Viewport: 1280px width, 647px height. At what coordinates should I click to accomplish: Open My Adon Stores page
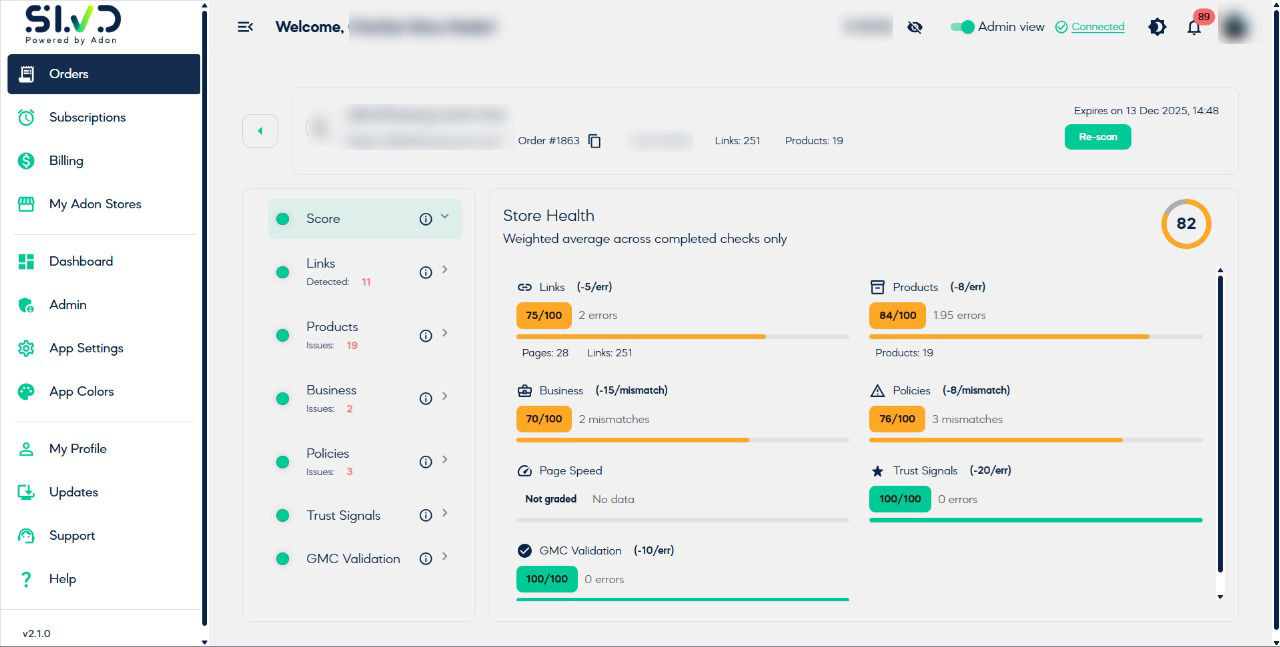pos(95,204)
